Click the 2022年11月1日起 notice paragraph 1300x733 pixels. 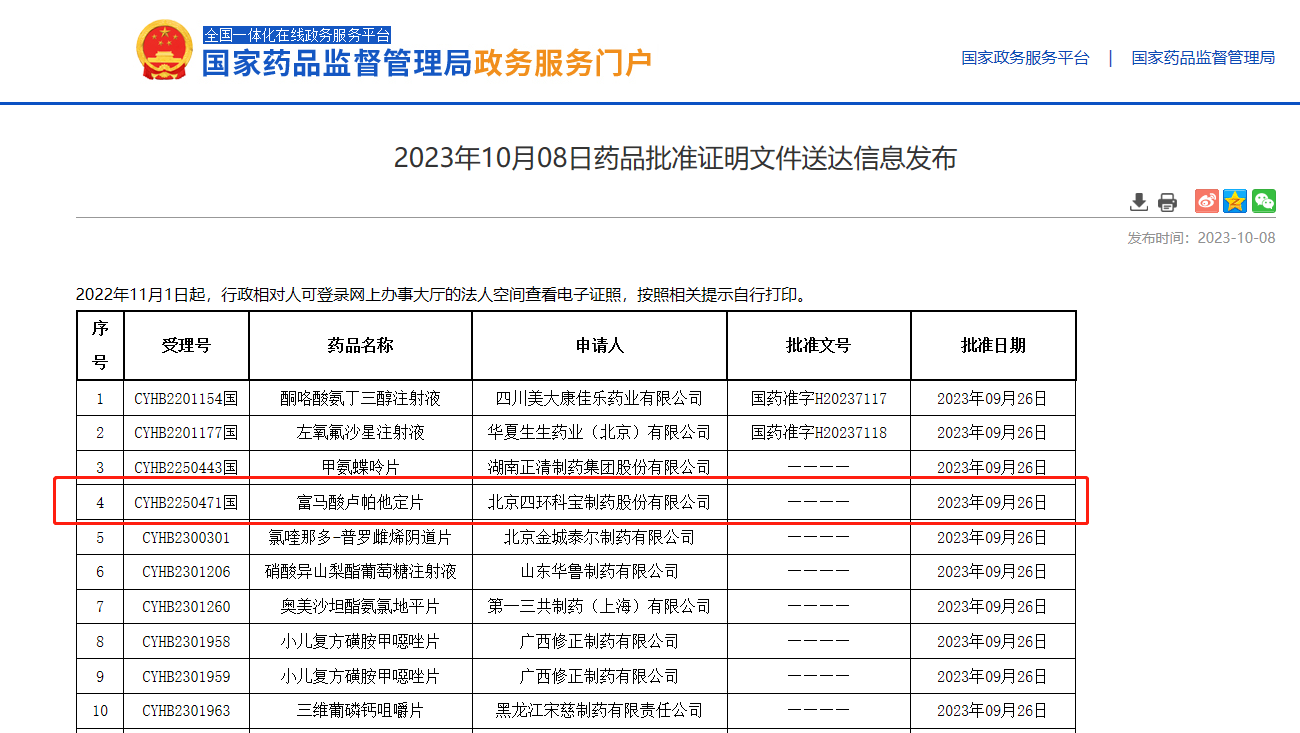[x=441, y=295]
